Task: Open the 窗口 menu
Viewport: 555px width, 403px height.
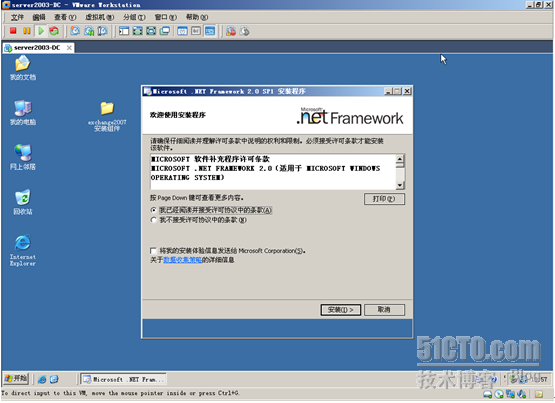Action: (x=166, y=17)
